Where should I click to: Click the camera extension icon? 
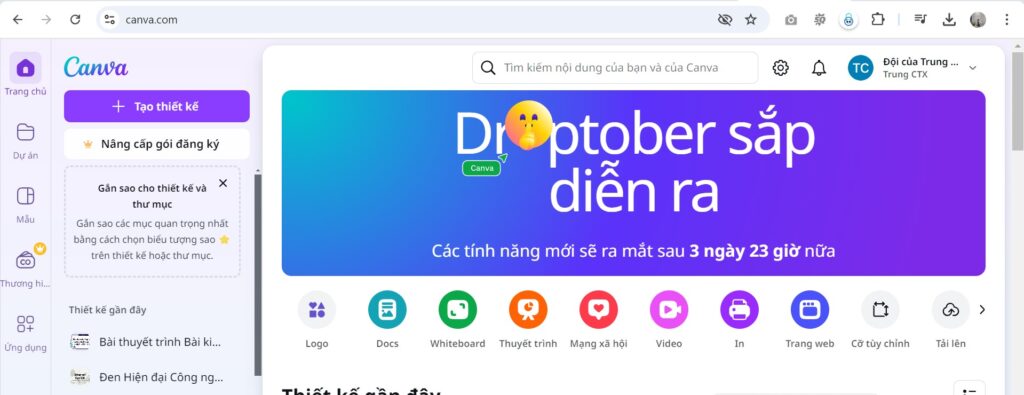(791, 20)
